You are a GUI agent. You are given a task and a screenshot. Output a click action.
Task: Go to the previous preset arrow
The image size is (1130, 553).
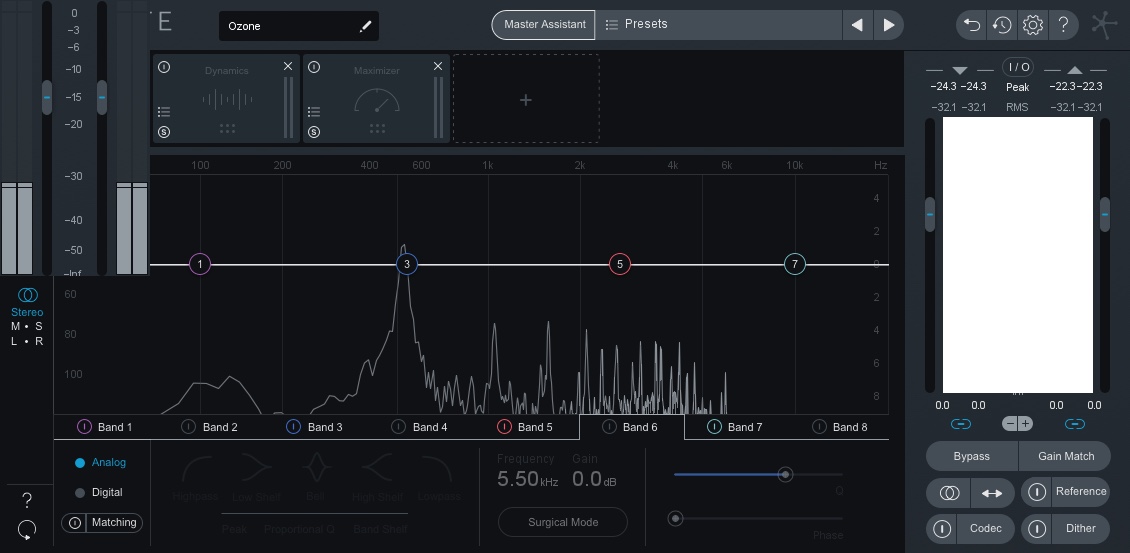click(x=857, y=25)
